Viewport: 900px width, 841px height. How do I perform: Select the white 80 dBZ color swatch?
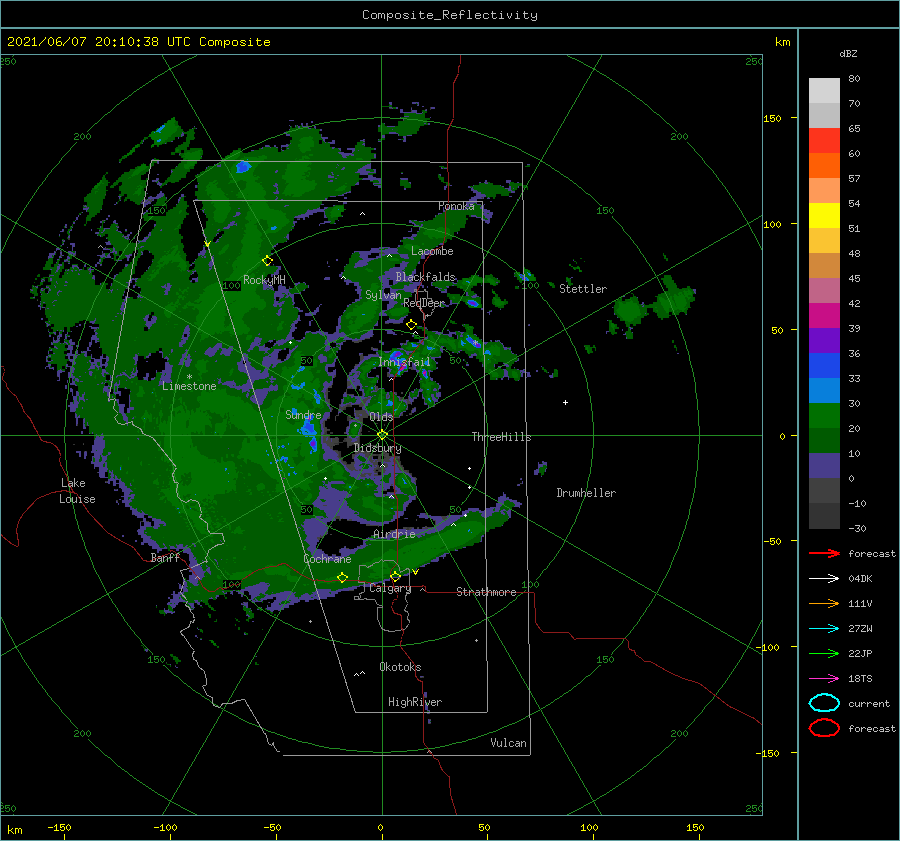coord(824,90)
